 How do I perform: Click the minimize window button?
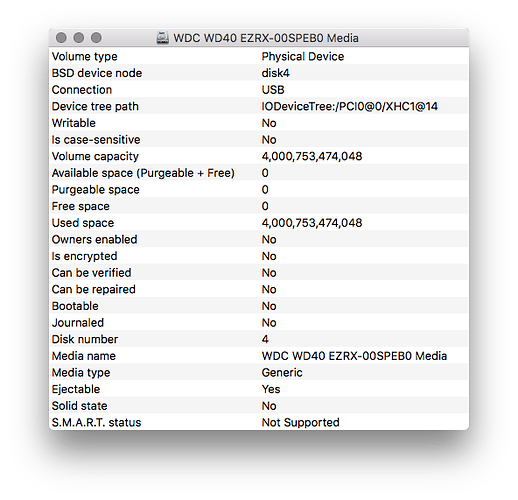coord(79,38)
